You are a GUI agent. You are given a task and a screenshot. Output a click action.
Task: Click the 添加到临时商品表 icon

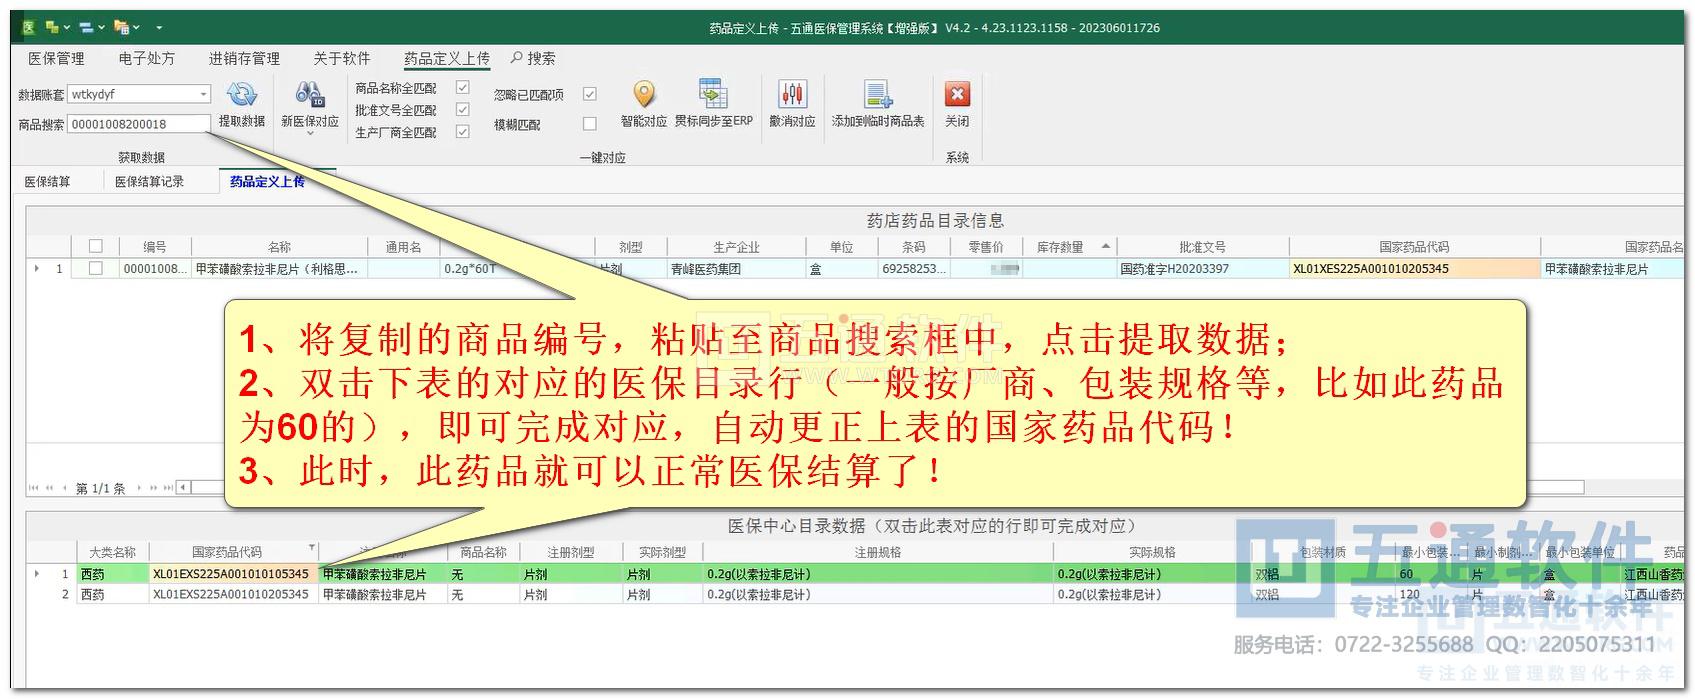pyautogui.click(x=878, y=95)
